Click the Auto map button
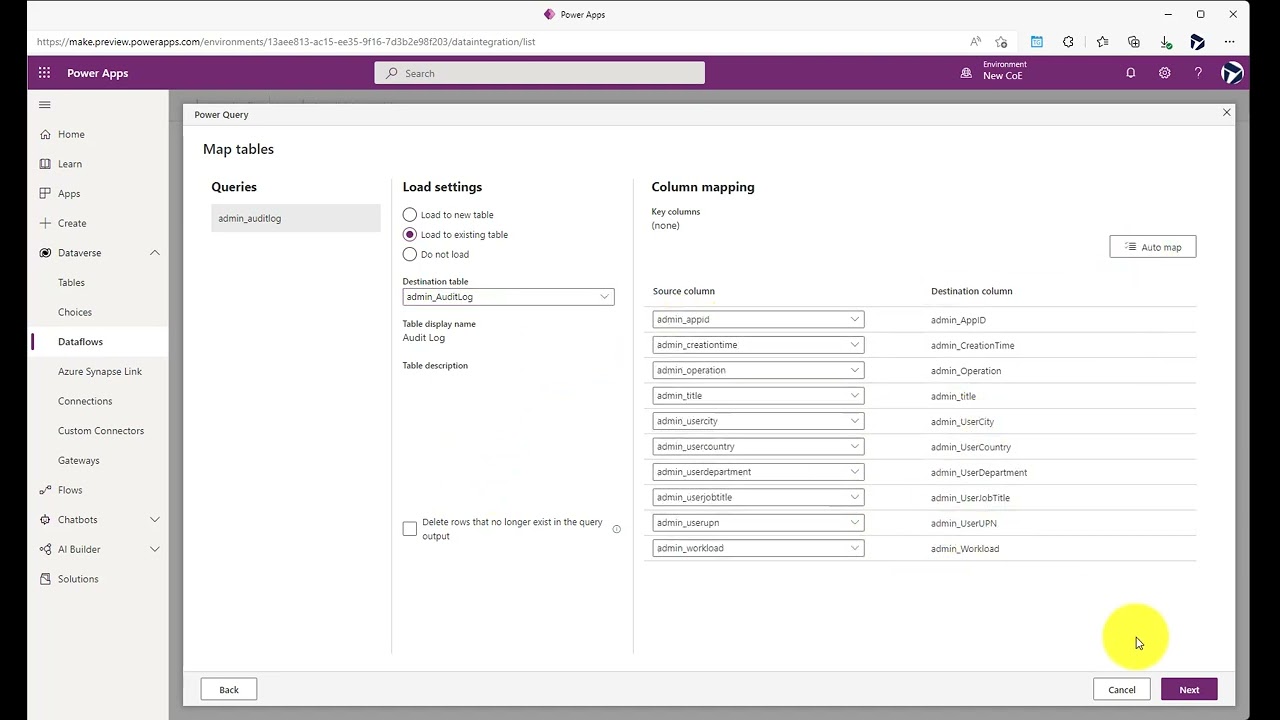 tap(1152, 247)
